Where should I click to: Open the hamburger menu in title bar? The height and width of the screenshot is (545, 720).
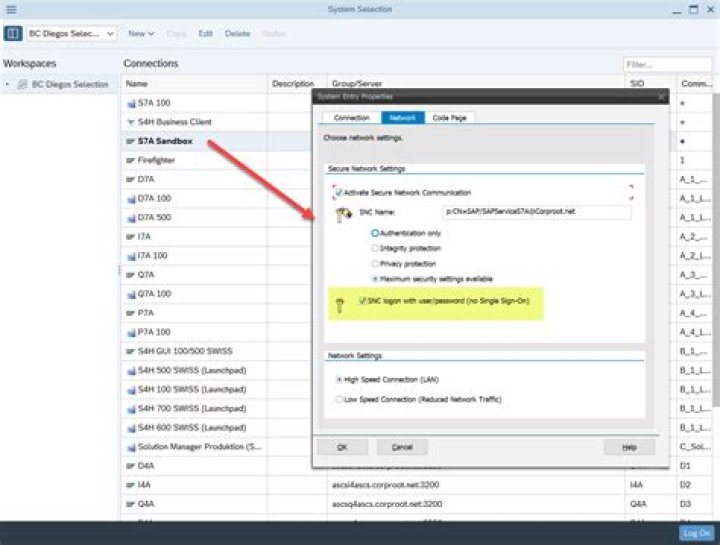tap(11, 9)
